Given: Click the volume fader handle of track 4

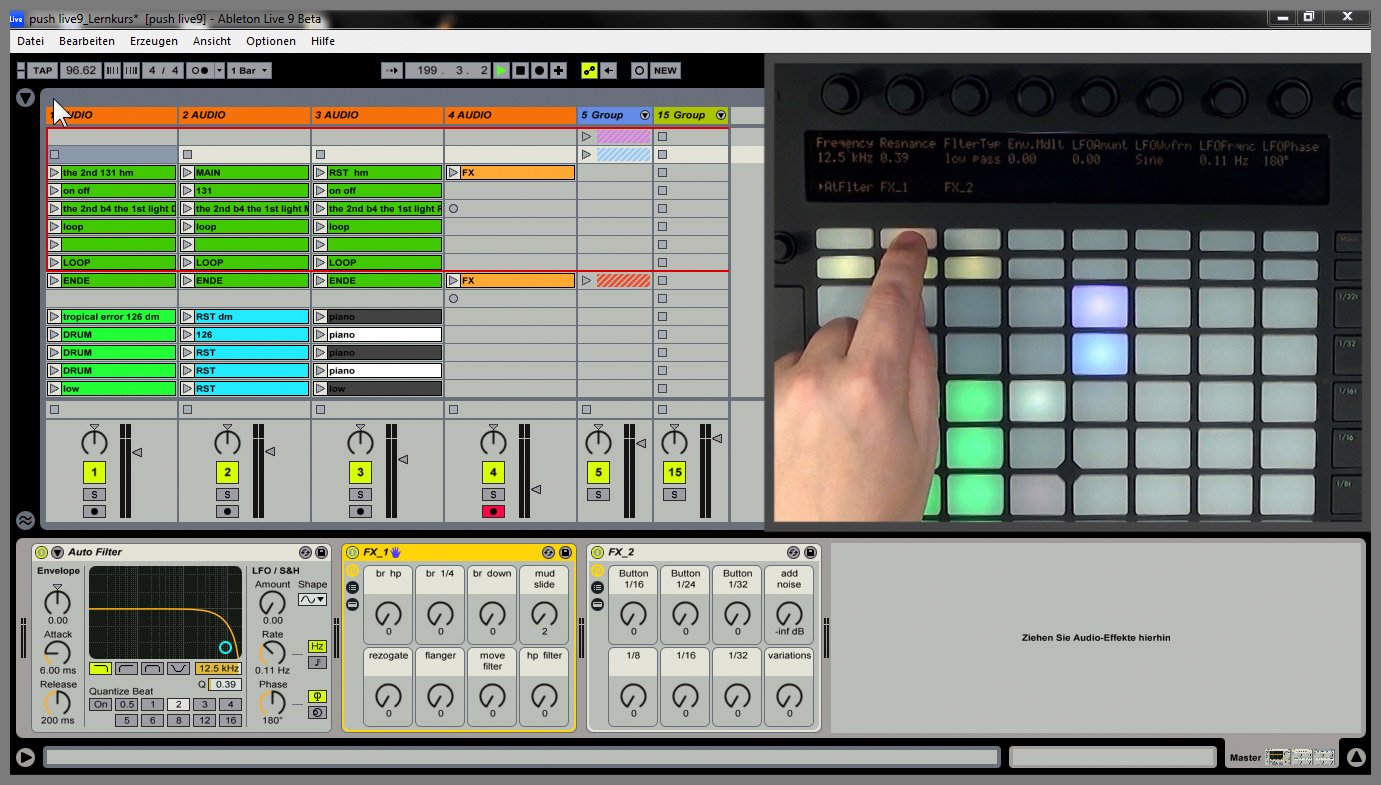Looking at the screenshot, I should [535, 489].
